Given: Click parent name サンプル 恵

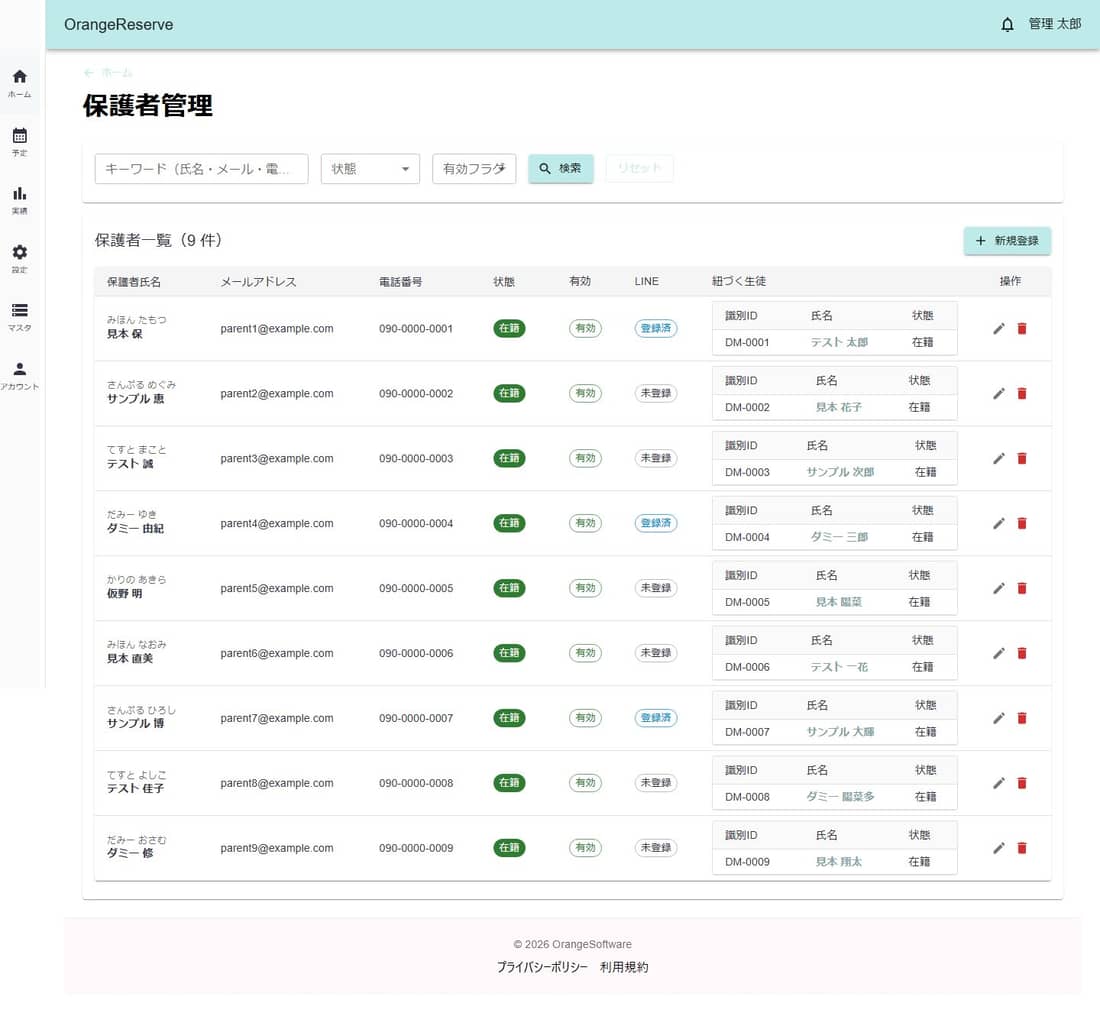Looking at the screenshot, I should coord(135,399).
